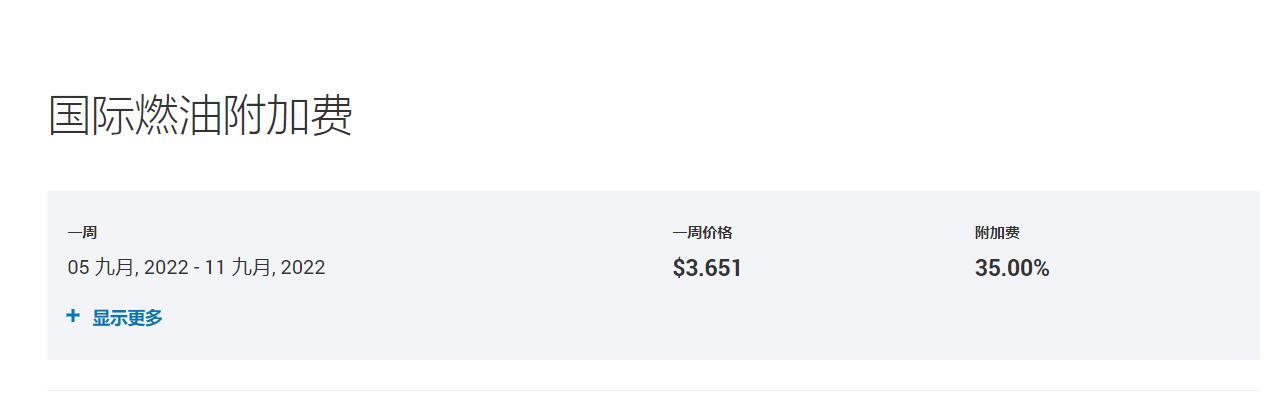Click the 国际燃油附加费 page heading
The width and height of the screenshot is (1274, 393).
[x=200, y=116]
